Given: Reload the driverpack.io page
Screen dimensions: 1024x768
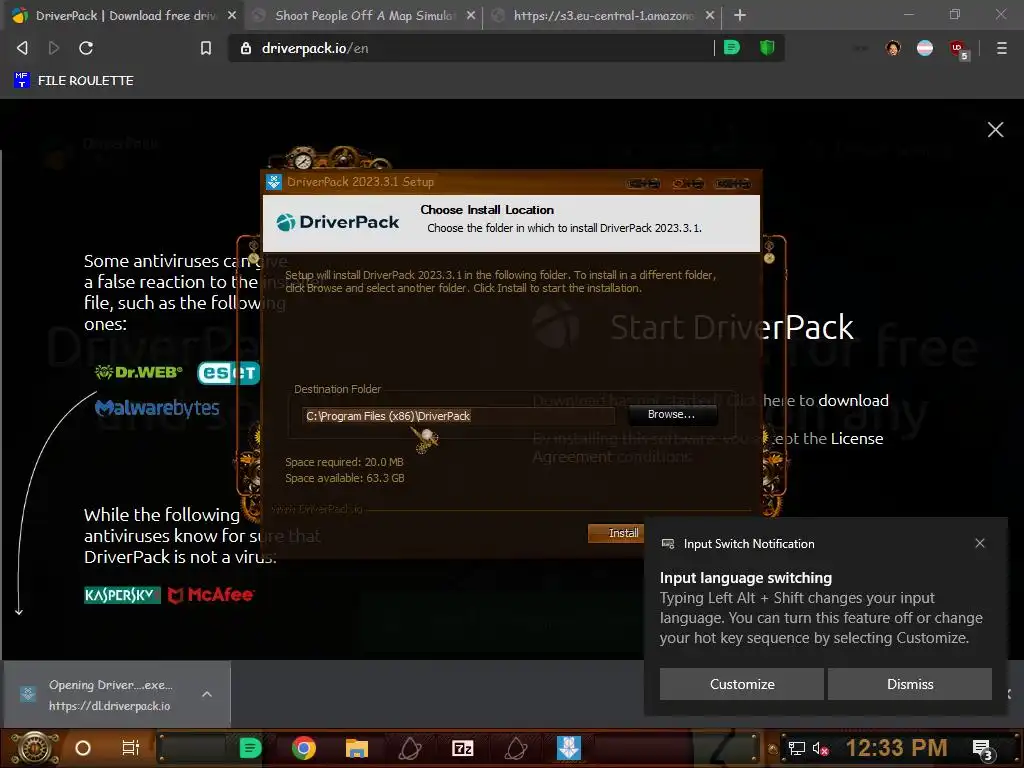Looking at the screenshot, I should (x=86, y=48).
